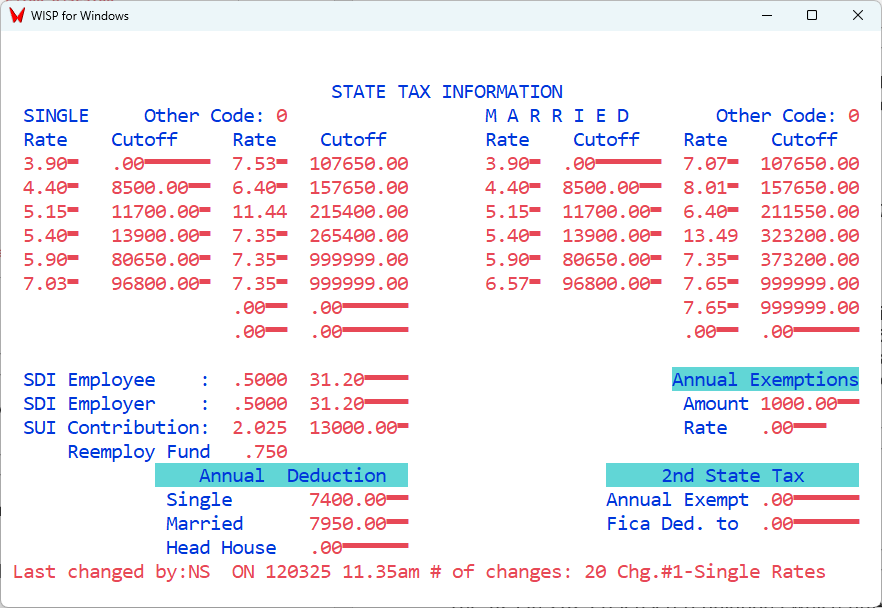The image size is (882, 608).
Task: Click the Head House deduction field
Action: coord(358,548)
